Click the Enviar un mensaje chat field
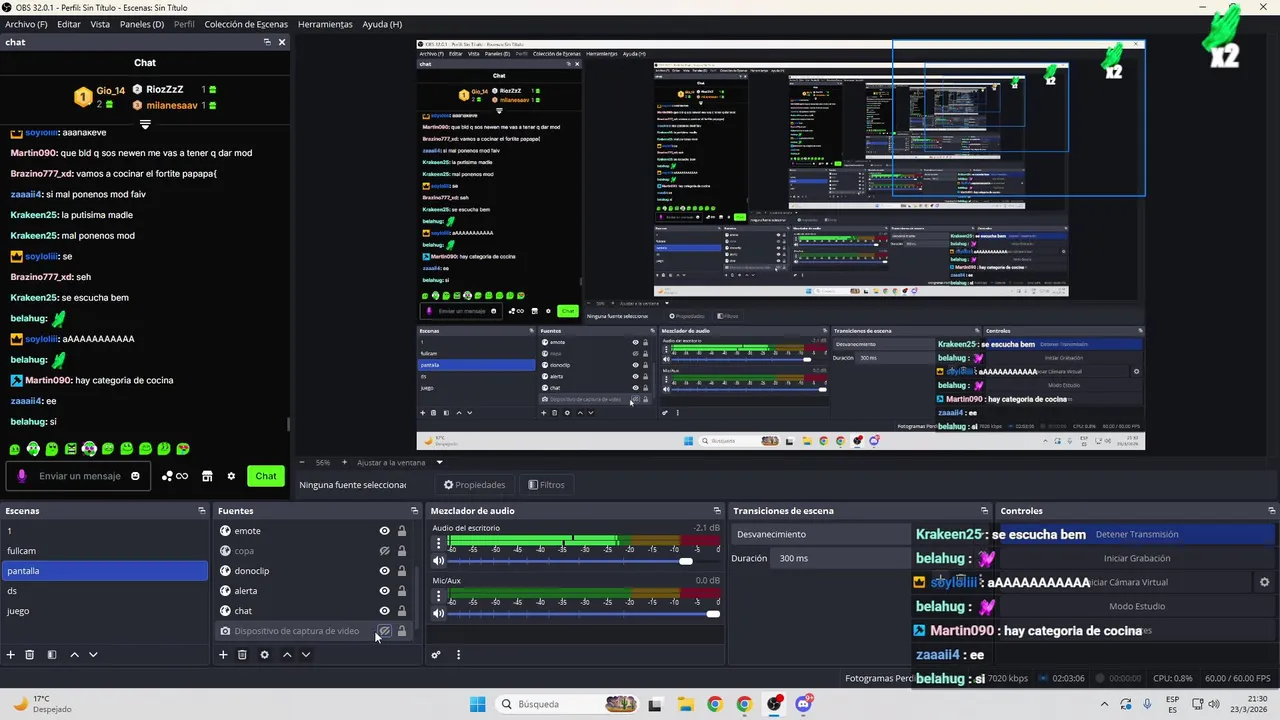 [80, 476]
